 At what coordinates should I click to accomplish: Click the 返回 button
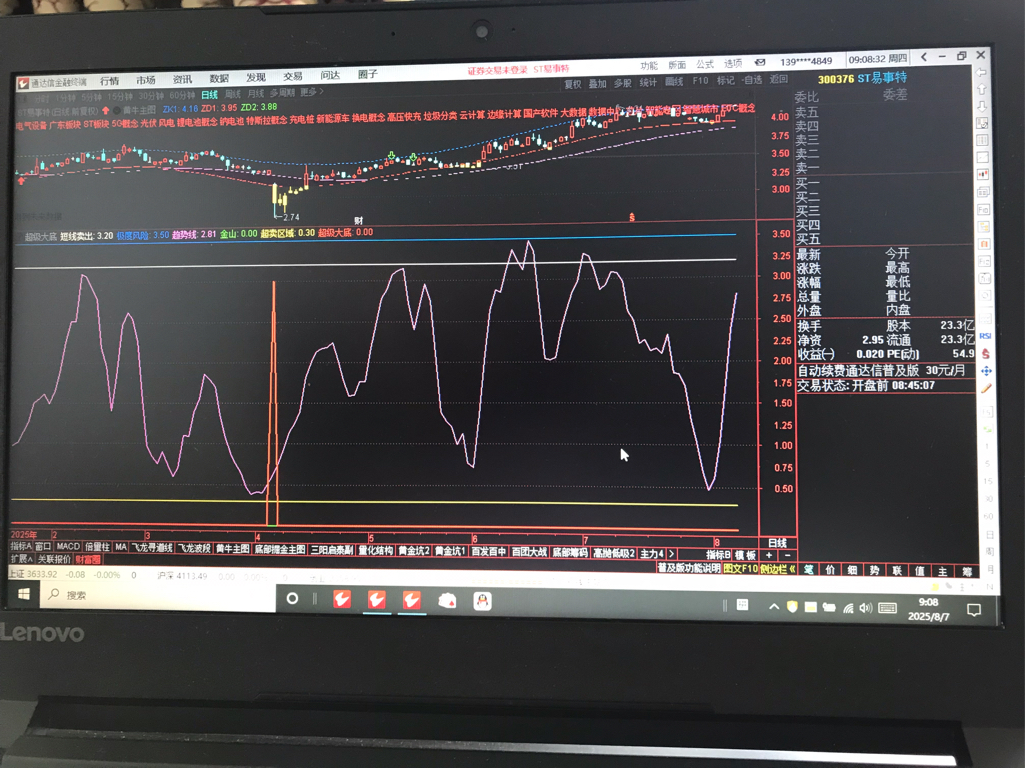click(779, 79)
